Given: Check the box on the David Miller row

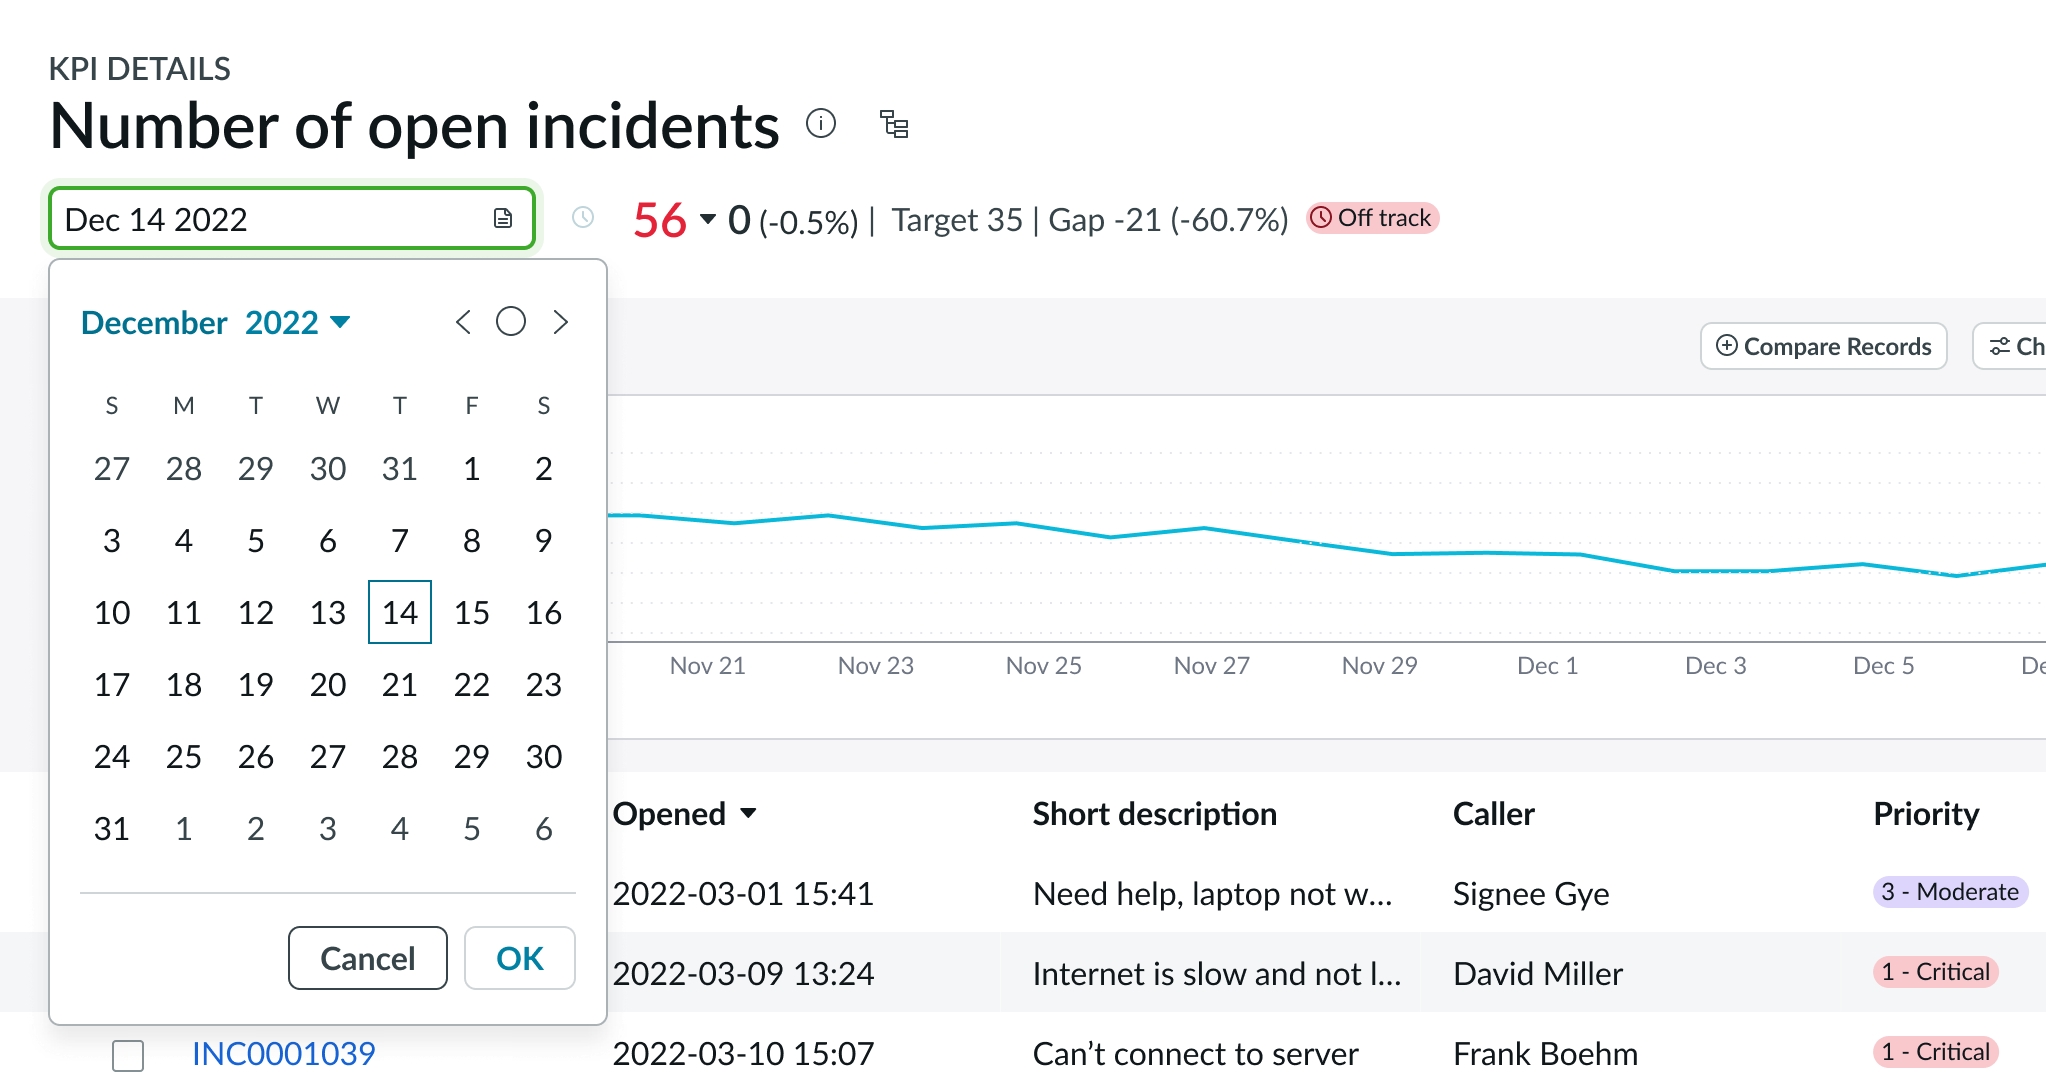Looking at the screenshot, I should 128,972.
